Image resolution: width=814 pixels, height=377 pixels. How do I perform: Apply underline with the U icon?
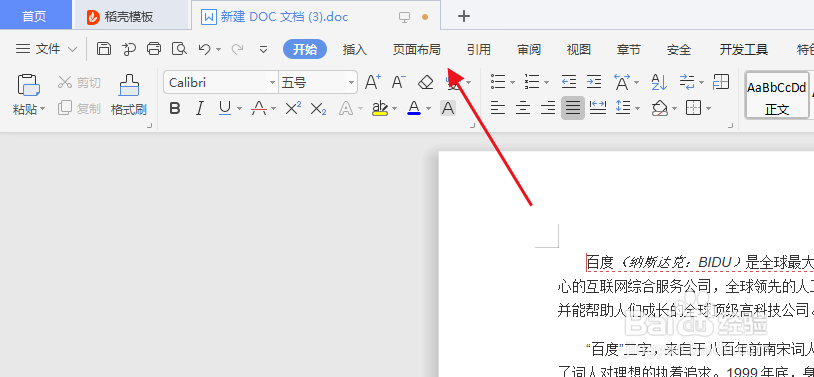pos(225,108)
